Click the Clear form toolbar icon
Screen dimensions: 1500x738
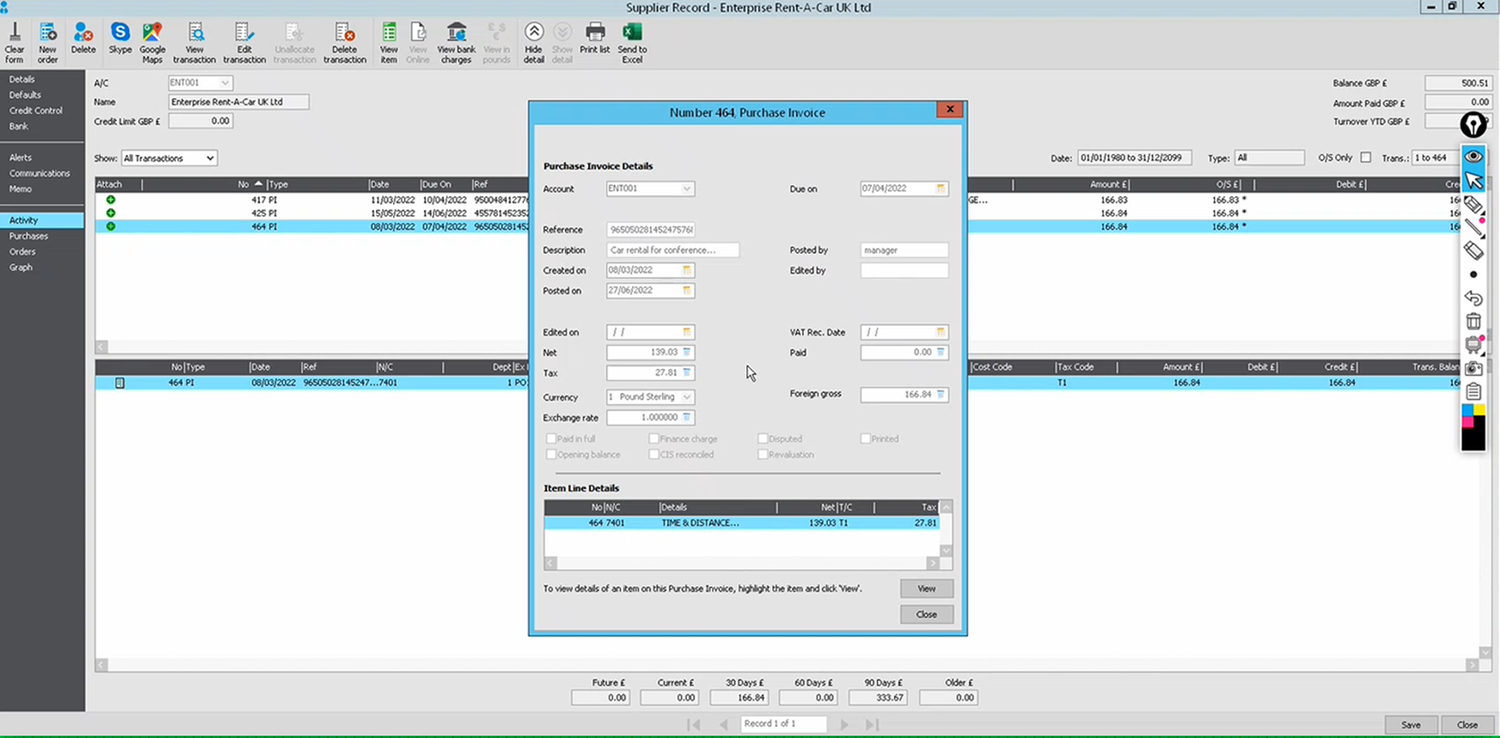pos(14,43)
